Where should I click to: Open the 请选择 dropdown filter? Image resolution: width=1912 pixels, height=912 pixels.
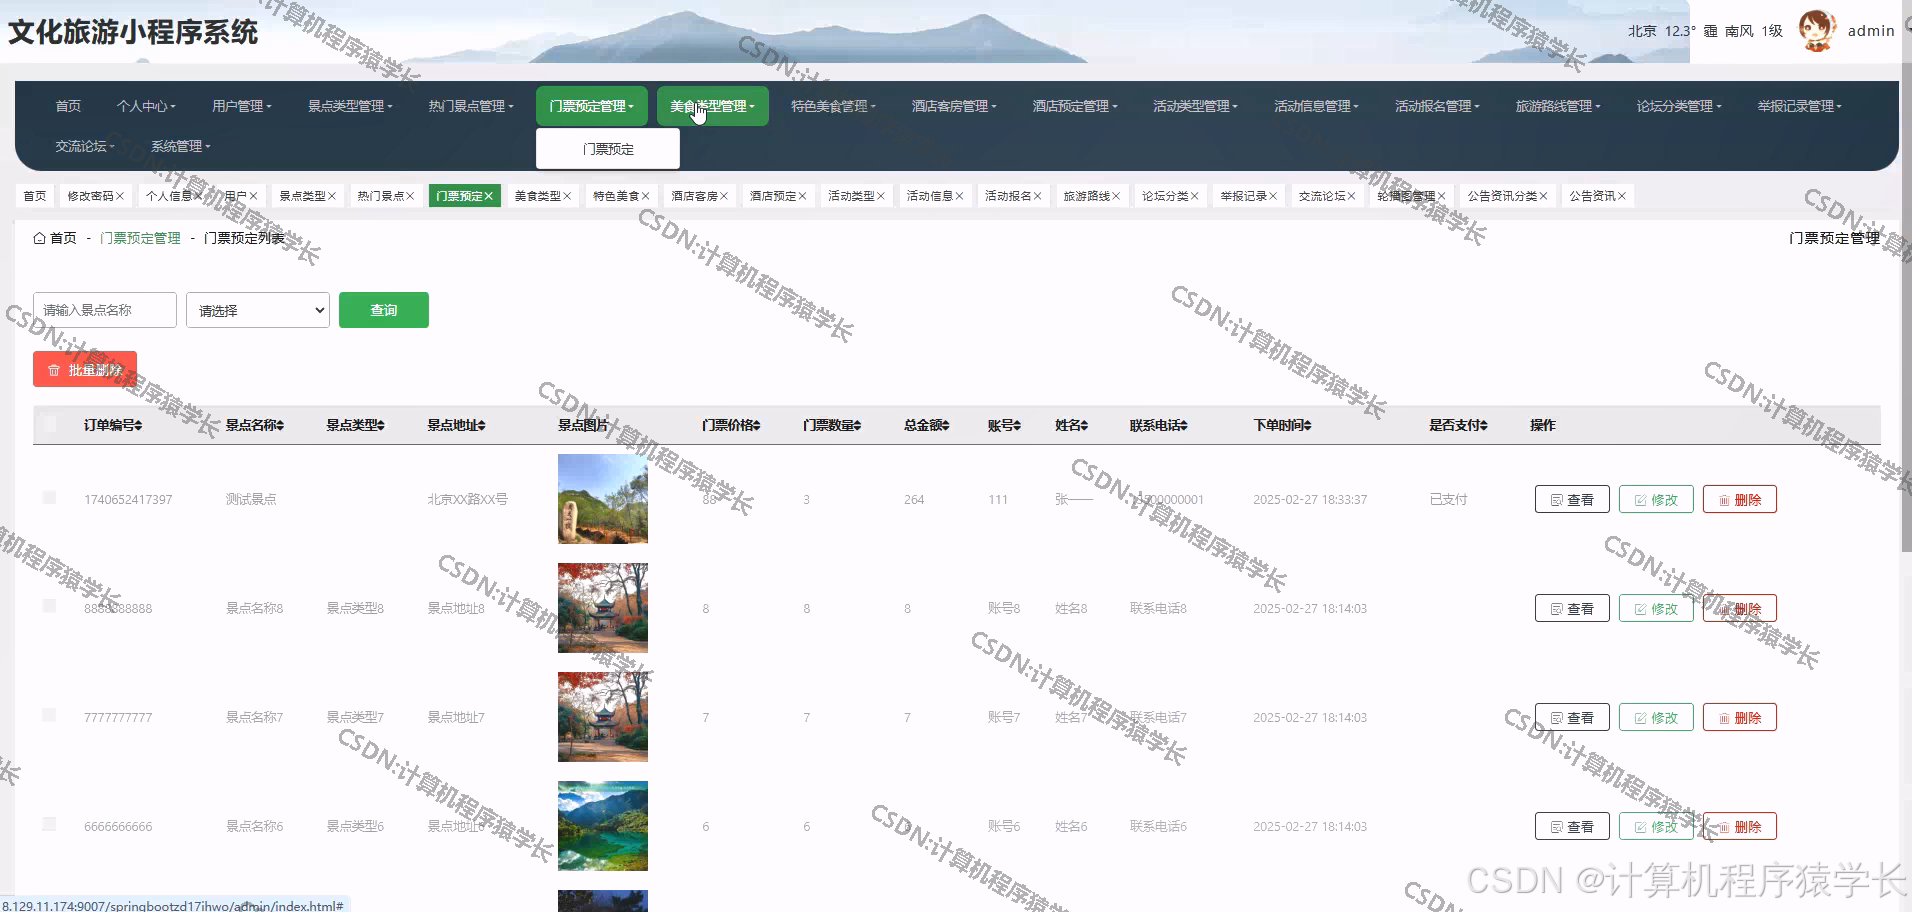[x=258, y=310]
